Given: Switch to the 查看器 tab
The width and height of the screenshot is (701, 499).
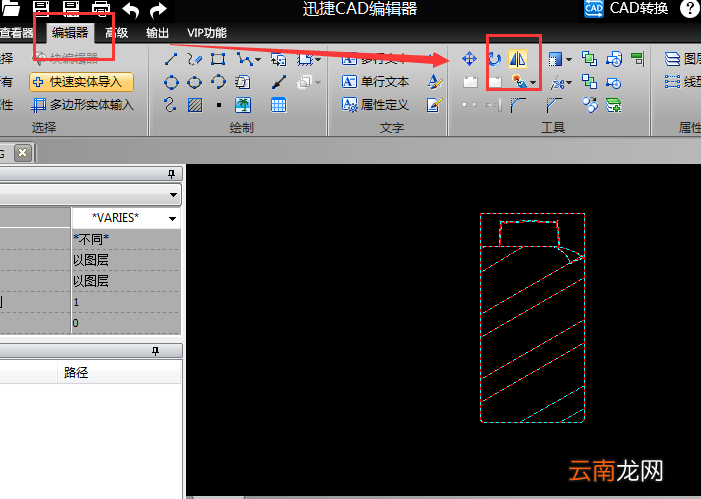Looking at the screenshot, I should tap(17, 33).
